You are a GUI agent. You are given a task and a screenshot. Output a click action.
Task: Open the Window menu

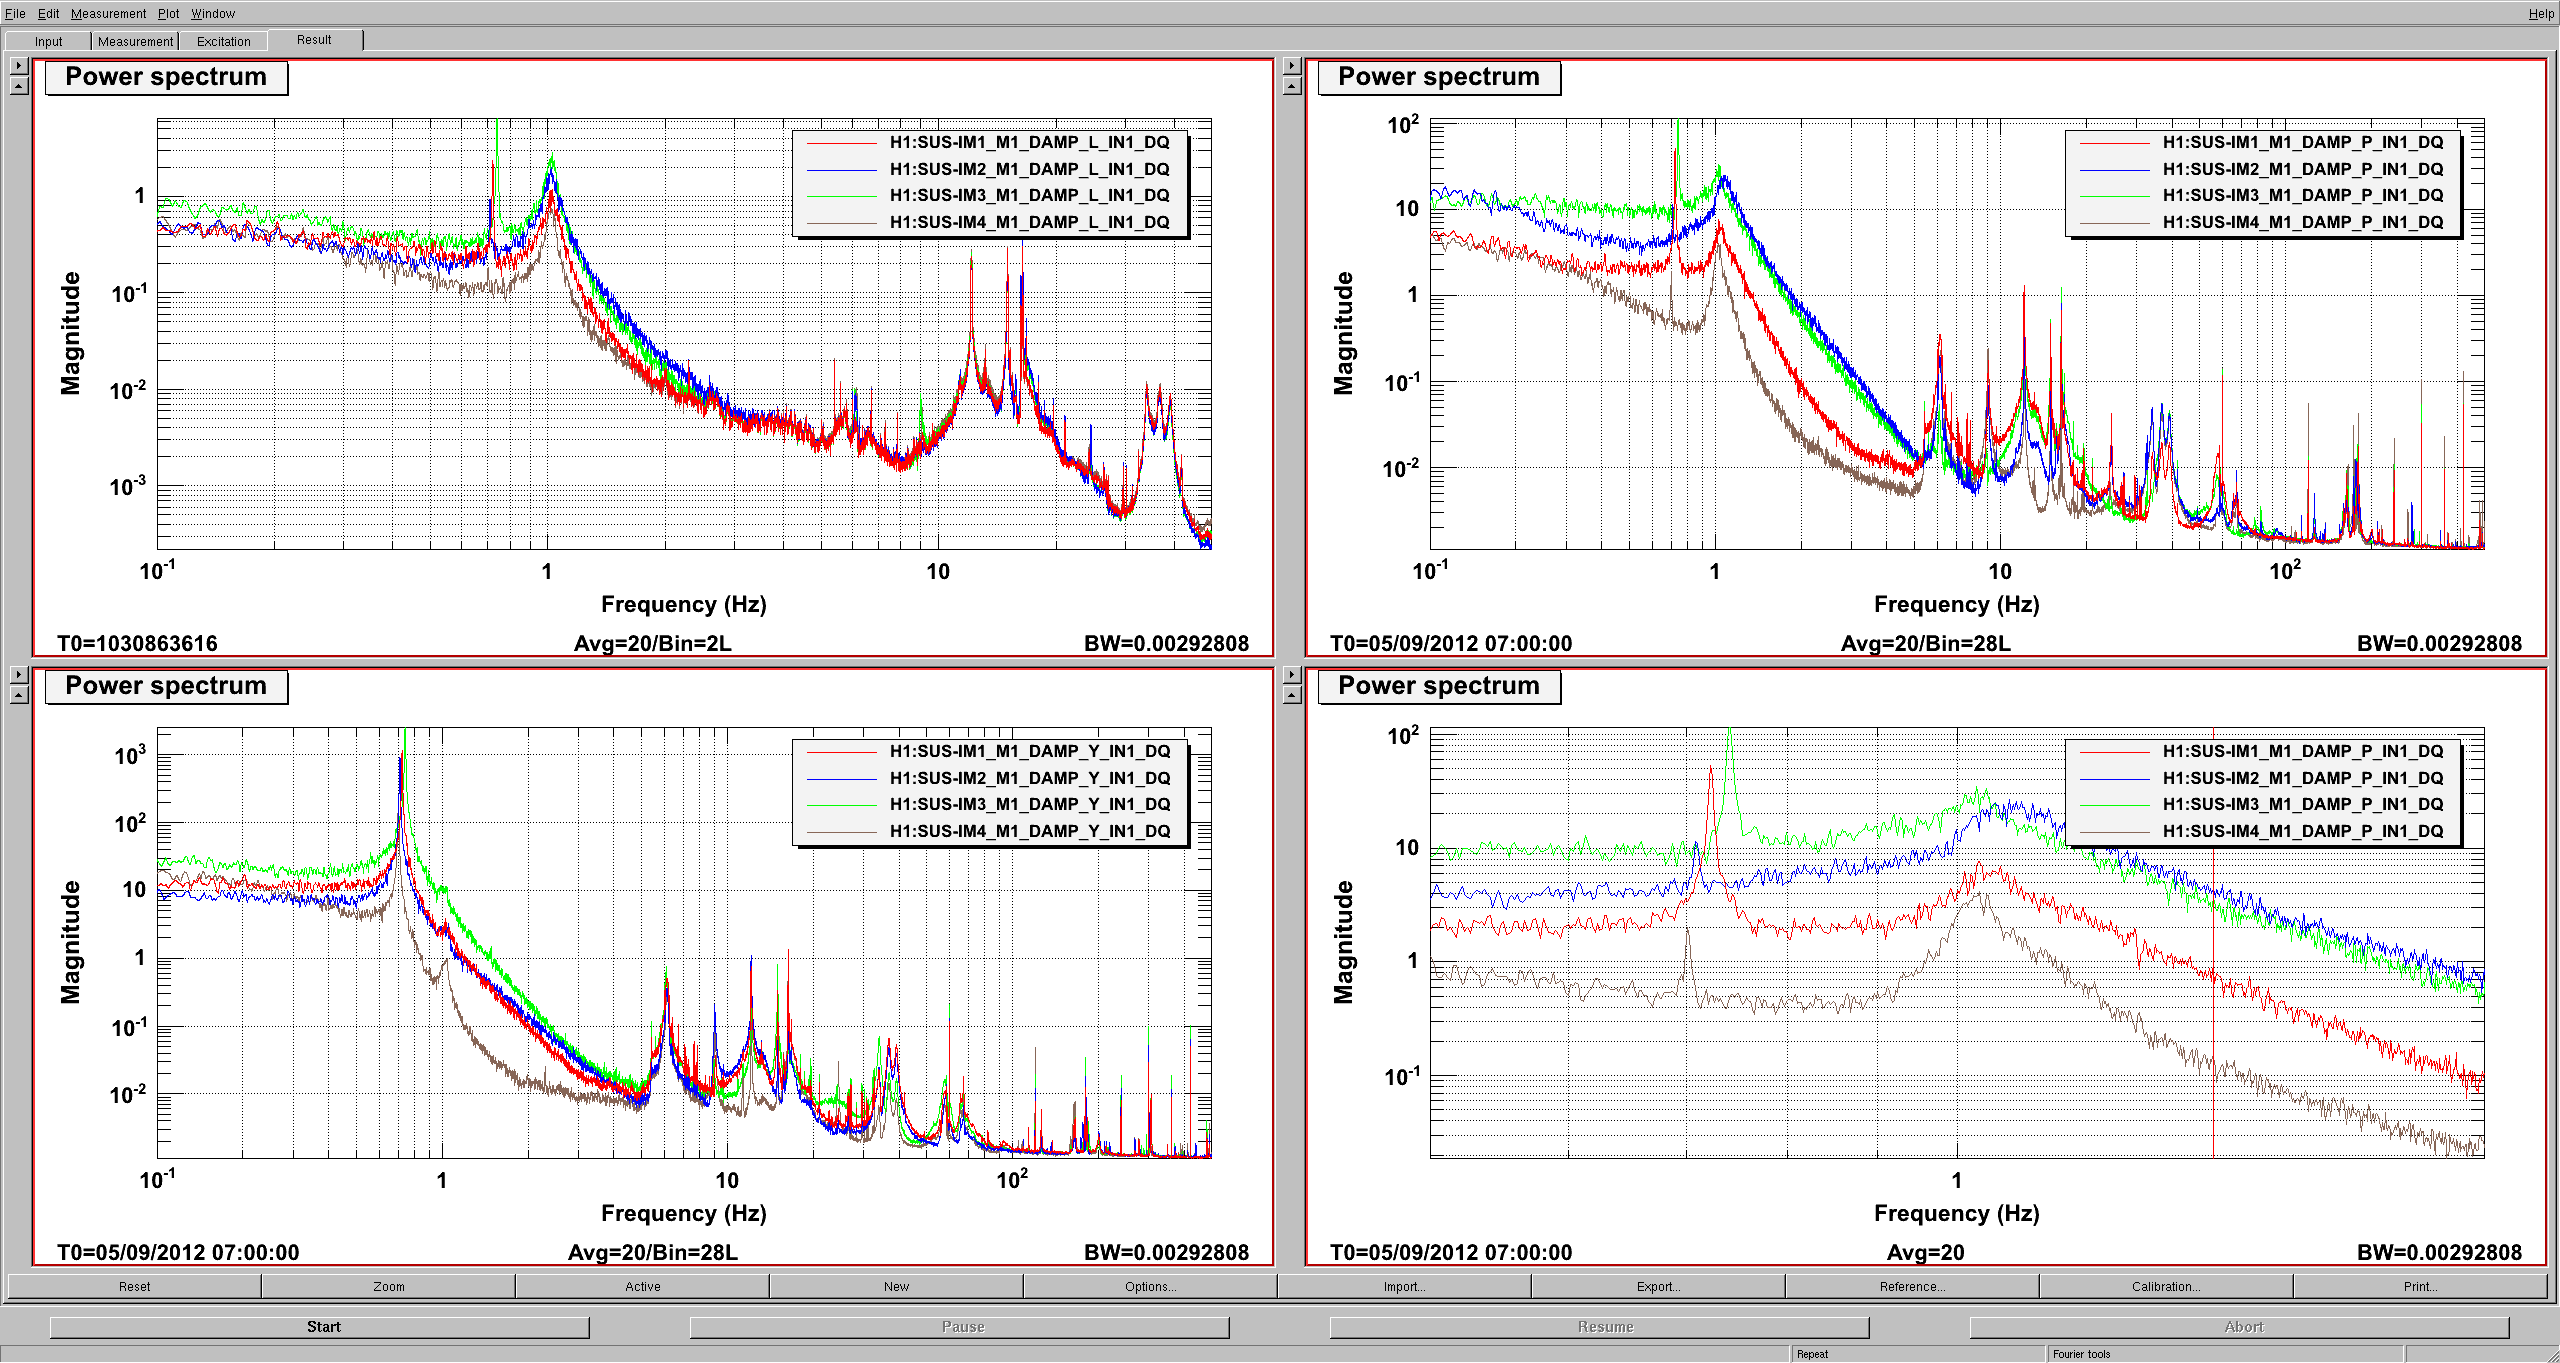(x=213, y=13)
